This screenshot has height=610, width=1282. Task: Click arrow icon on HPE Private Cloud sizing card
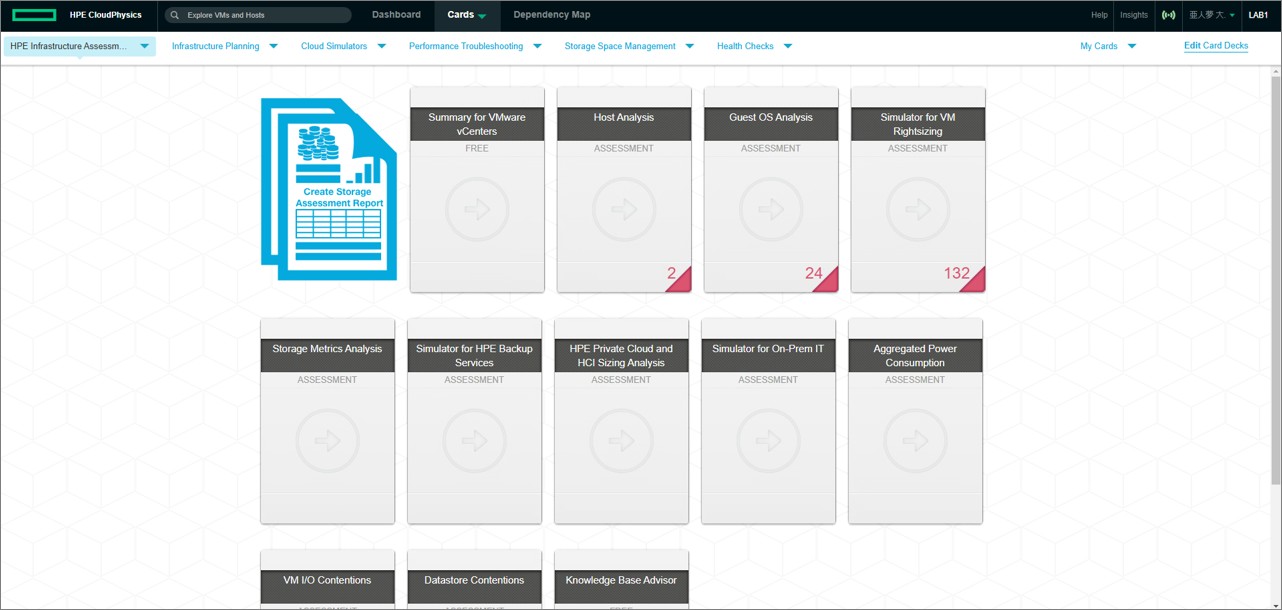pos(622,440)
